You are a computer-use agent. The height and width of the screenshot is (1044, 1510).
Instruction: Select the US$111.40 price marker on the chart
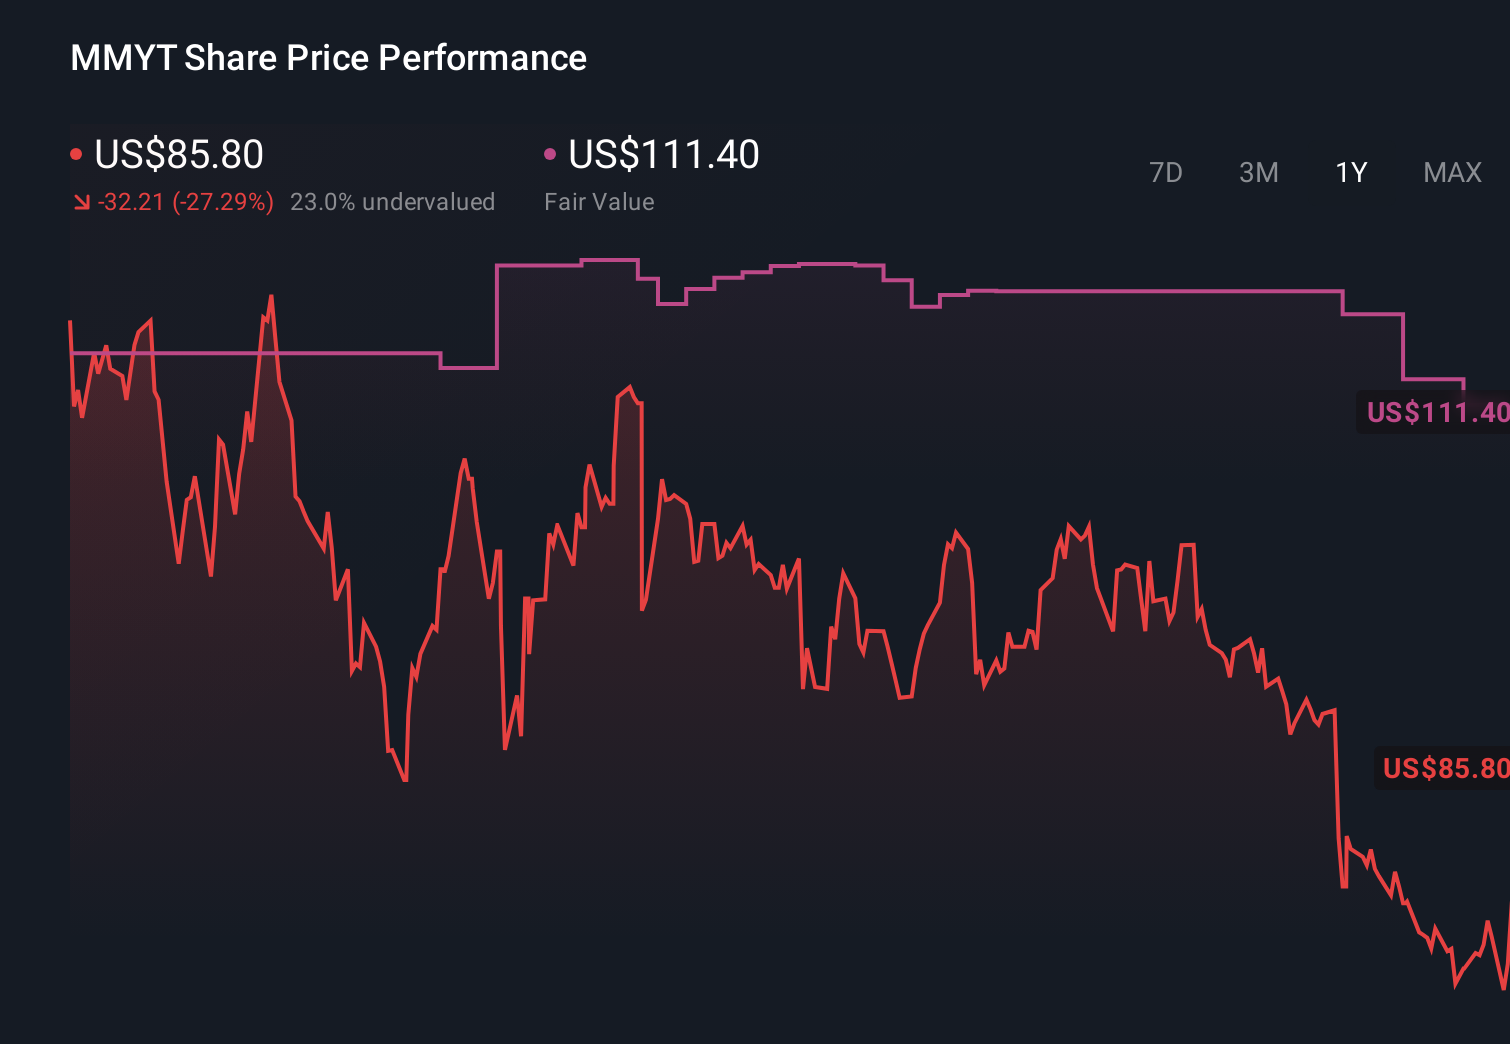click(1438, 411)
